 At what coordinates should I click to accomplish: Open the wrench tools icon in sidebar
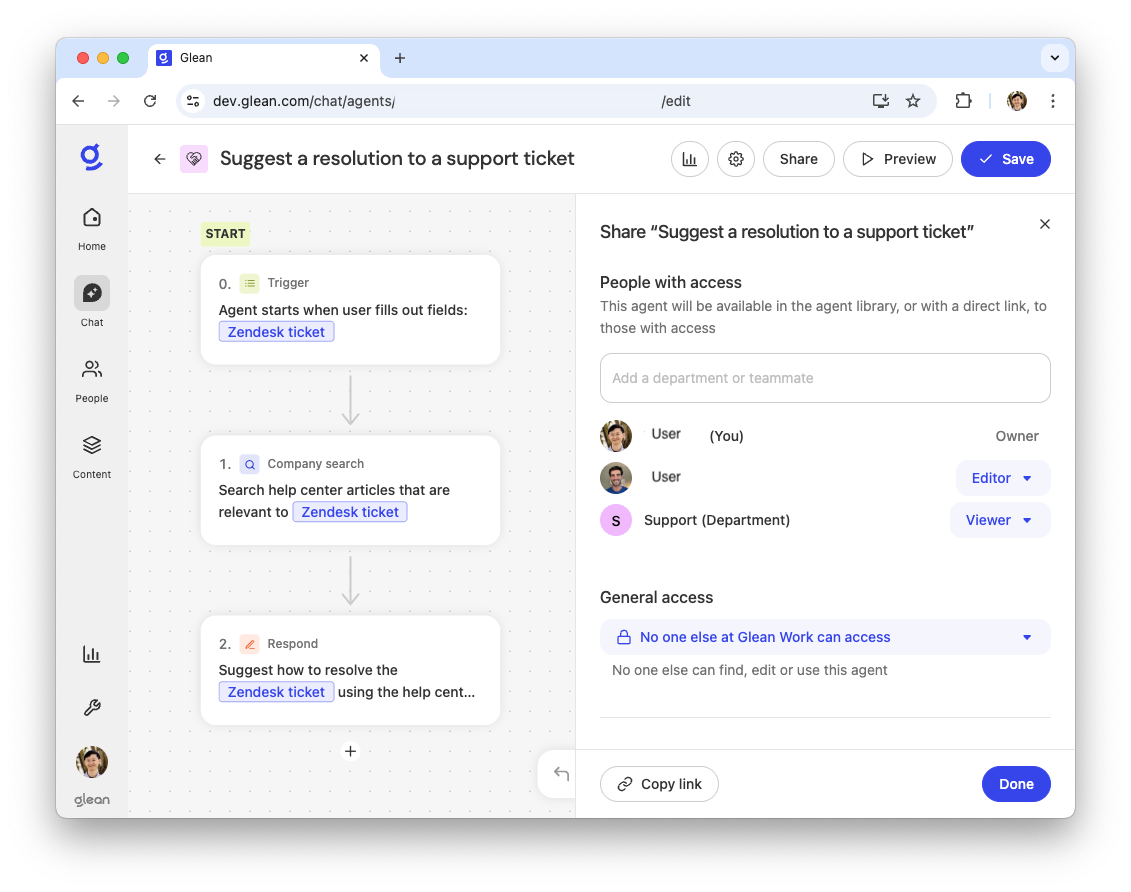[92, 708]
